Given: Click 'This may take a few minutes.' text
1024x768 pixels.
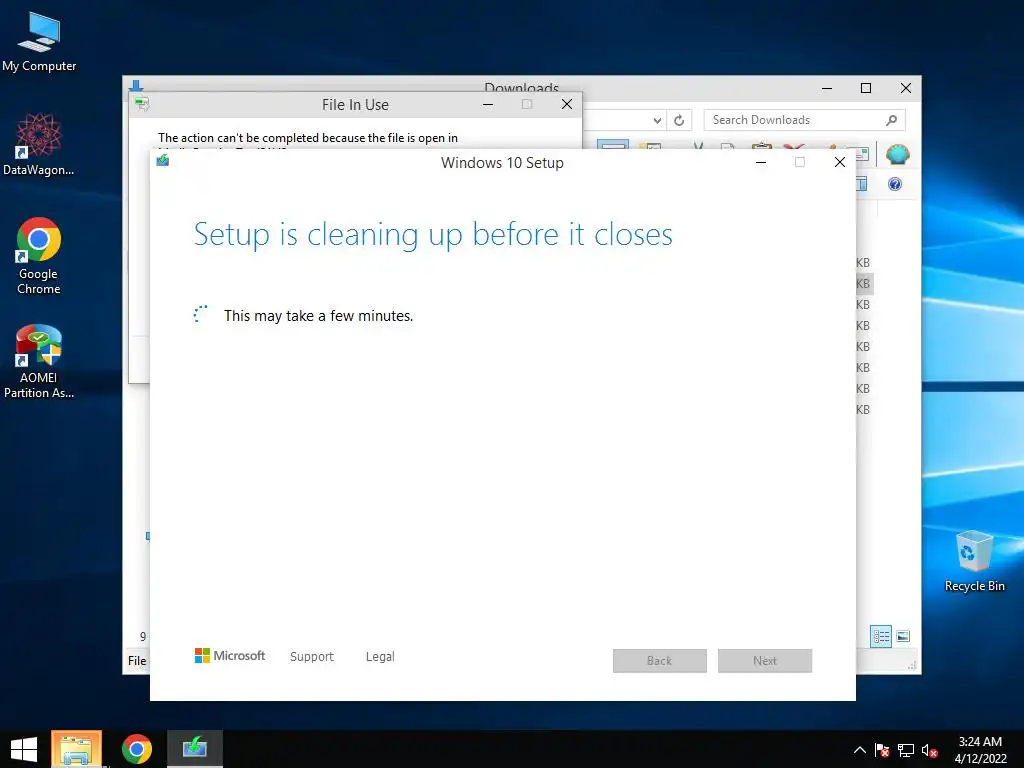Looking at the screenshot, I should [x=319, y=316].
